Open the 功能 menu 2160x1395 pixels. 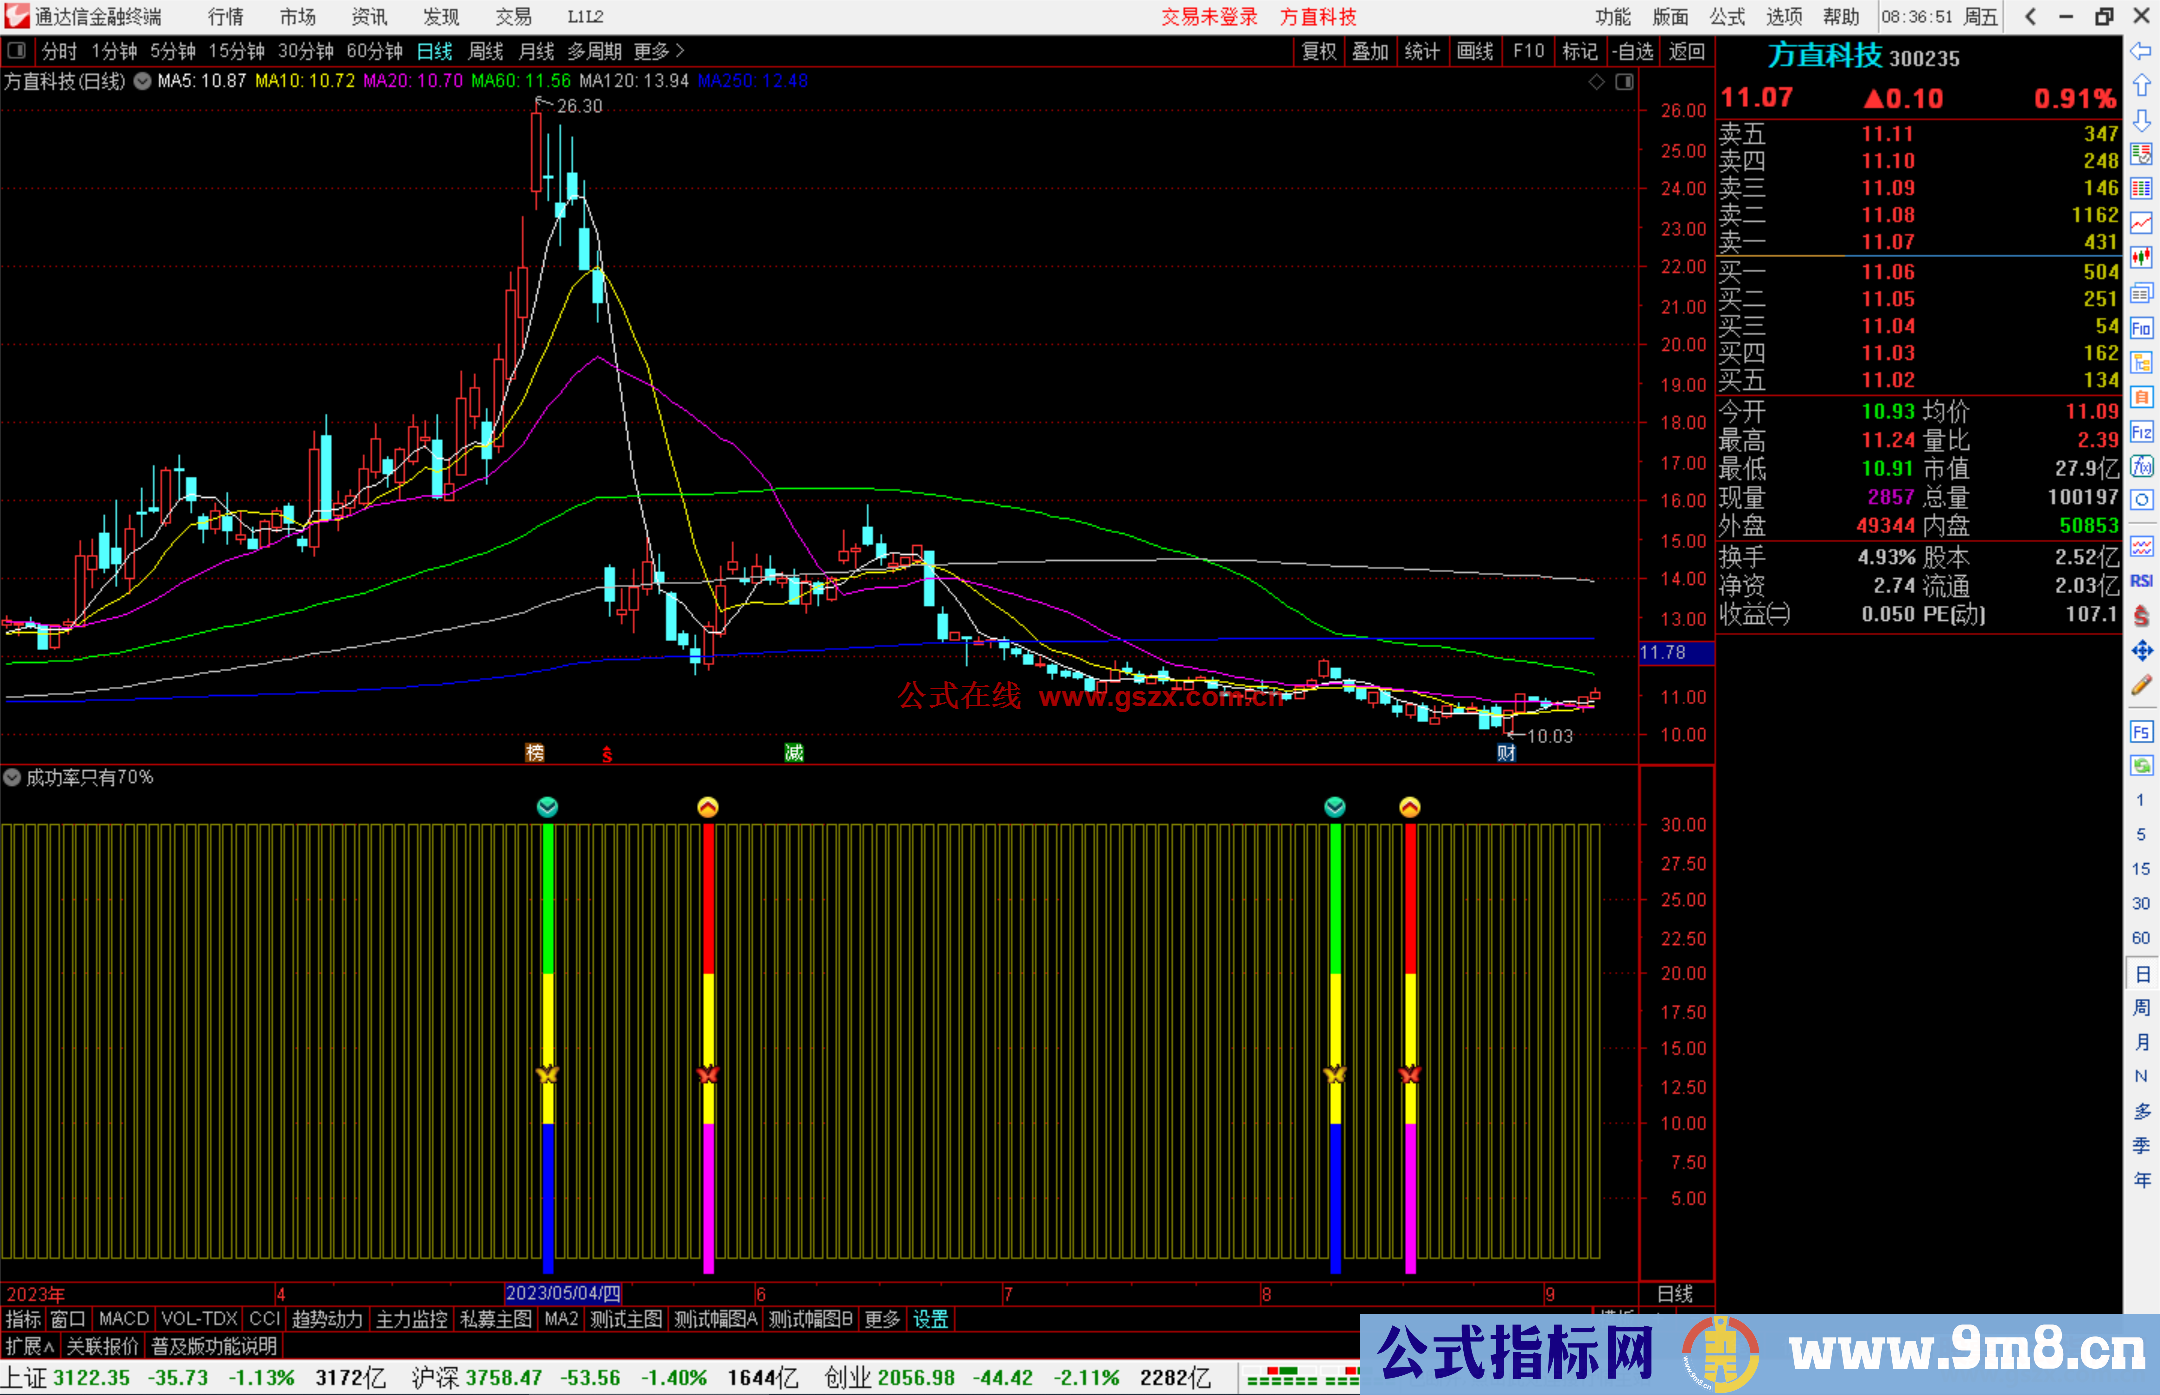[1612, 16]
